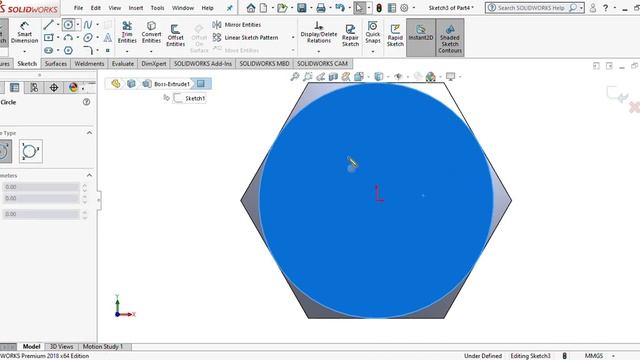Select the Corner Rectangle tool
The height and width of the screenshot is (360, 640).
(x=49, y=38)
